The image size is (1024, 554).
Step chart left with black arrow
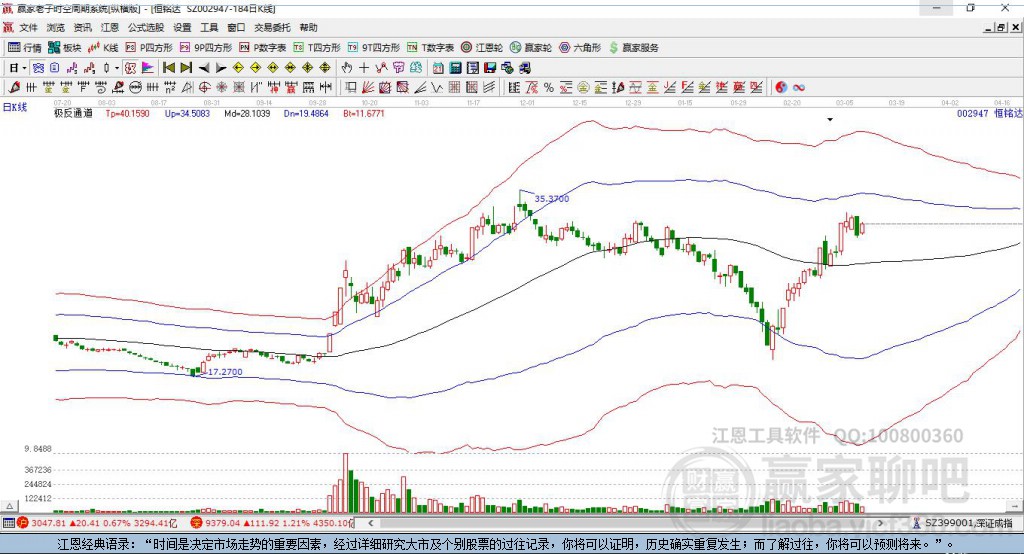point(204,68)
